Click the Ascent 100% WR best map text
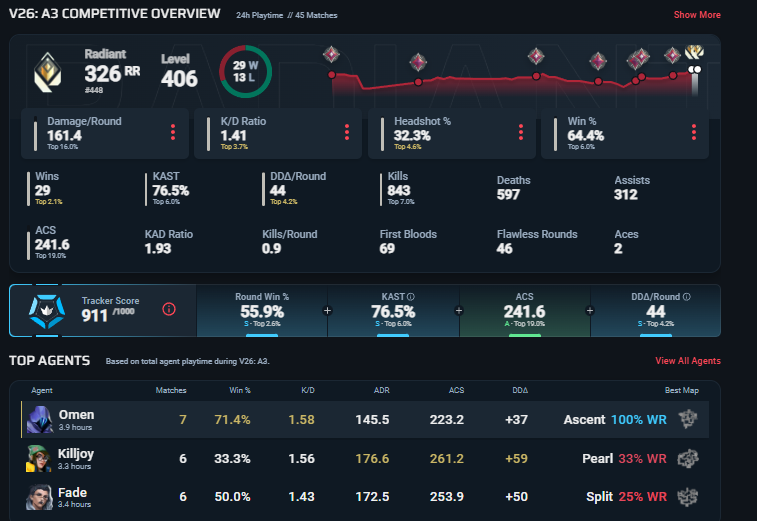This screenshot has width=757, height=521. click(x=615, y=420)
